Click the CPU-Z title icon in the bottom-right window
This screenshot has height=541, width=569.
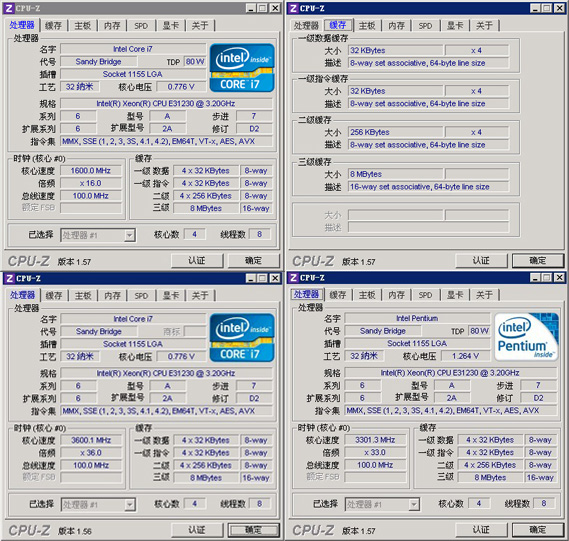(294, 278)
